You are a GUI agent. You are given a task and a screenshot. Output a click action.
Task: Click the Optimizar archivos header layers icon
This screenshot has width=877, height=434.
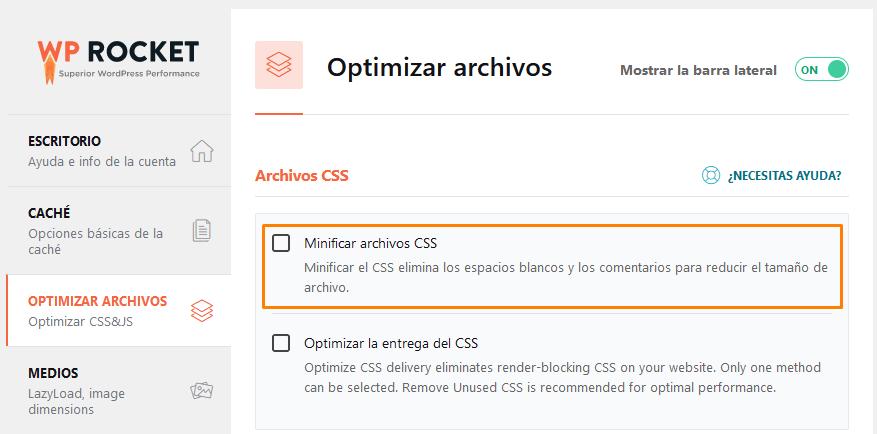(279, 66)
